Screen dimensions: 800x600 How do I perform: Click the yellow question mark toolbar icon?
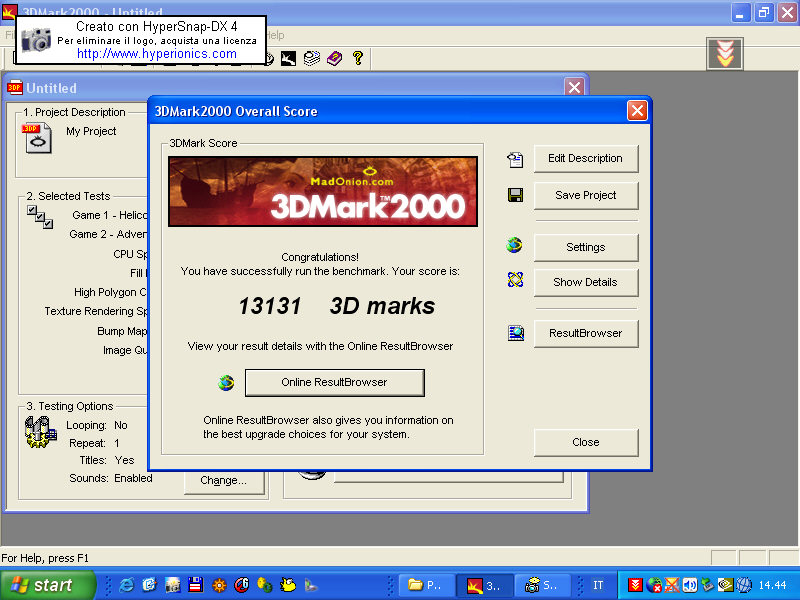(358, 58)
